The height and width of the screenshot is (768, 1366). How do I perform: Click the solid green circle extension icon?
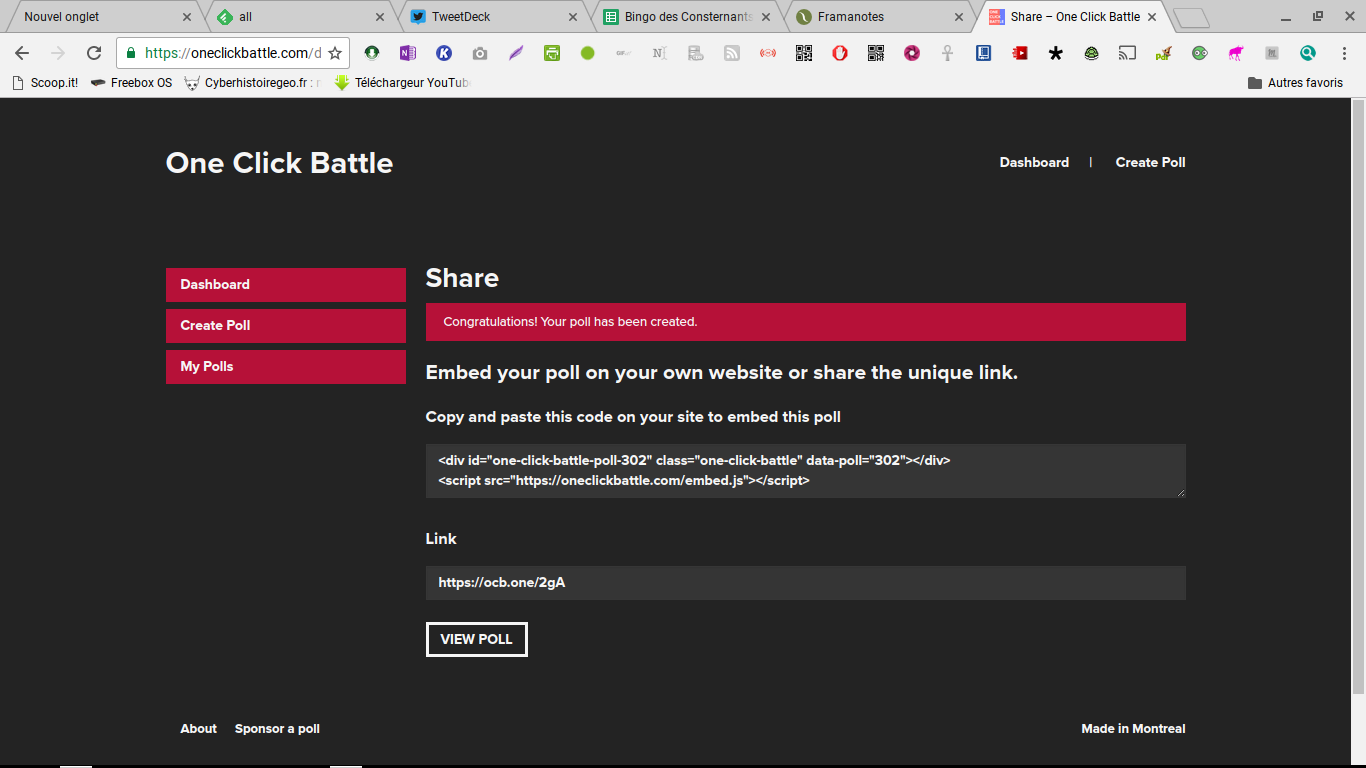tap(588, 53)
